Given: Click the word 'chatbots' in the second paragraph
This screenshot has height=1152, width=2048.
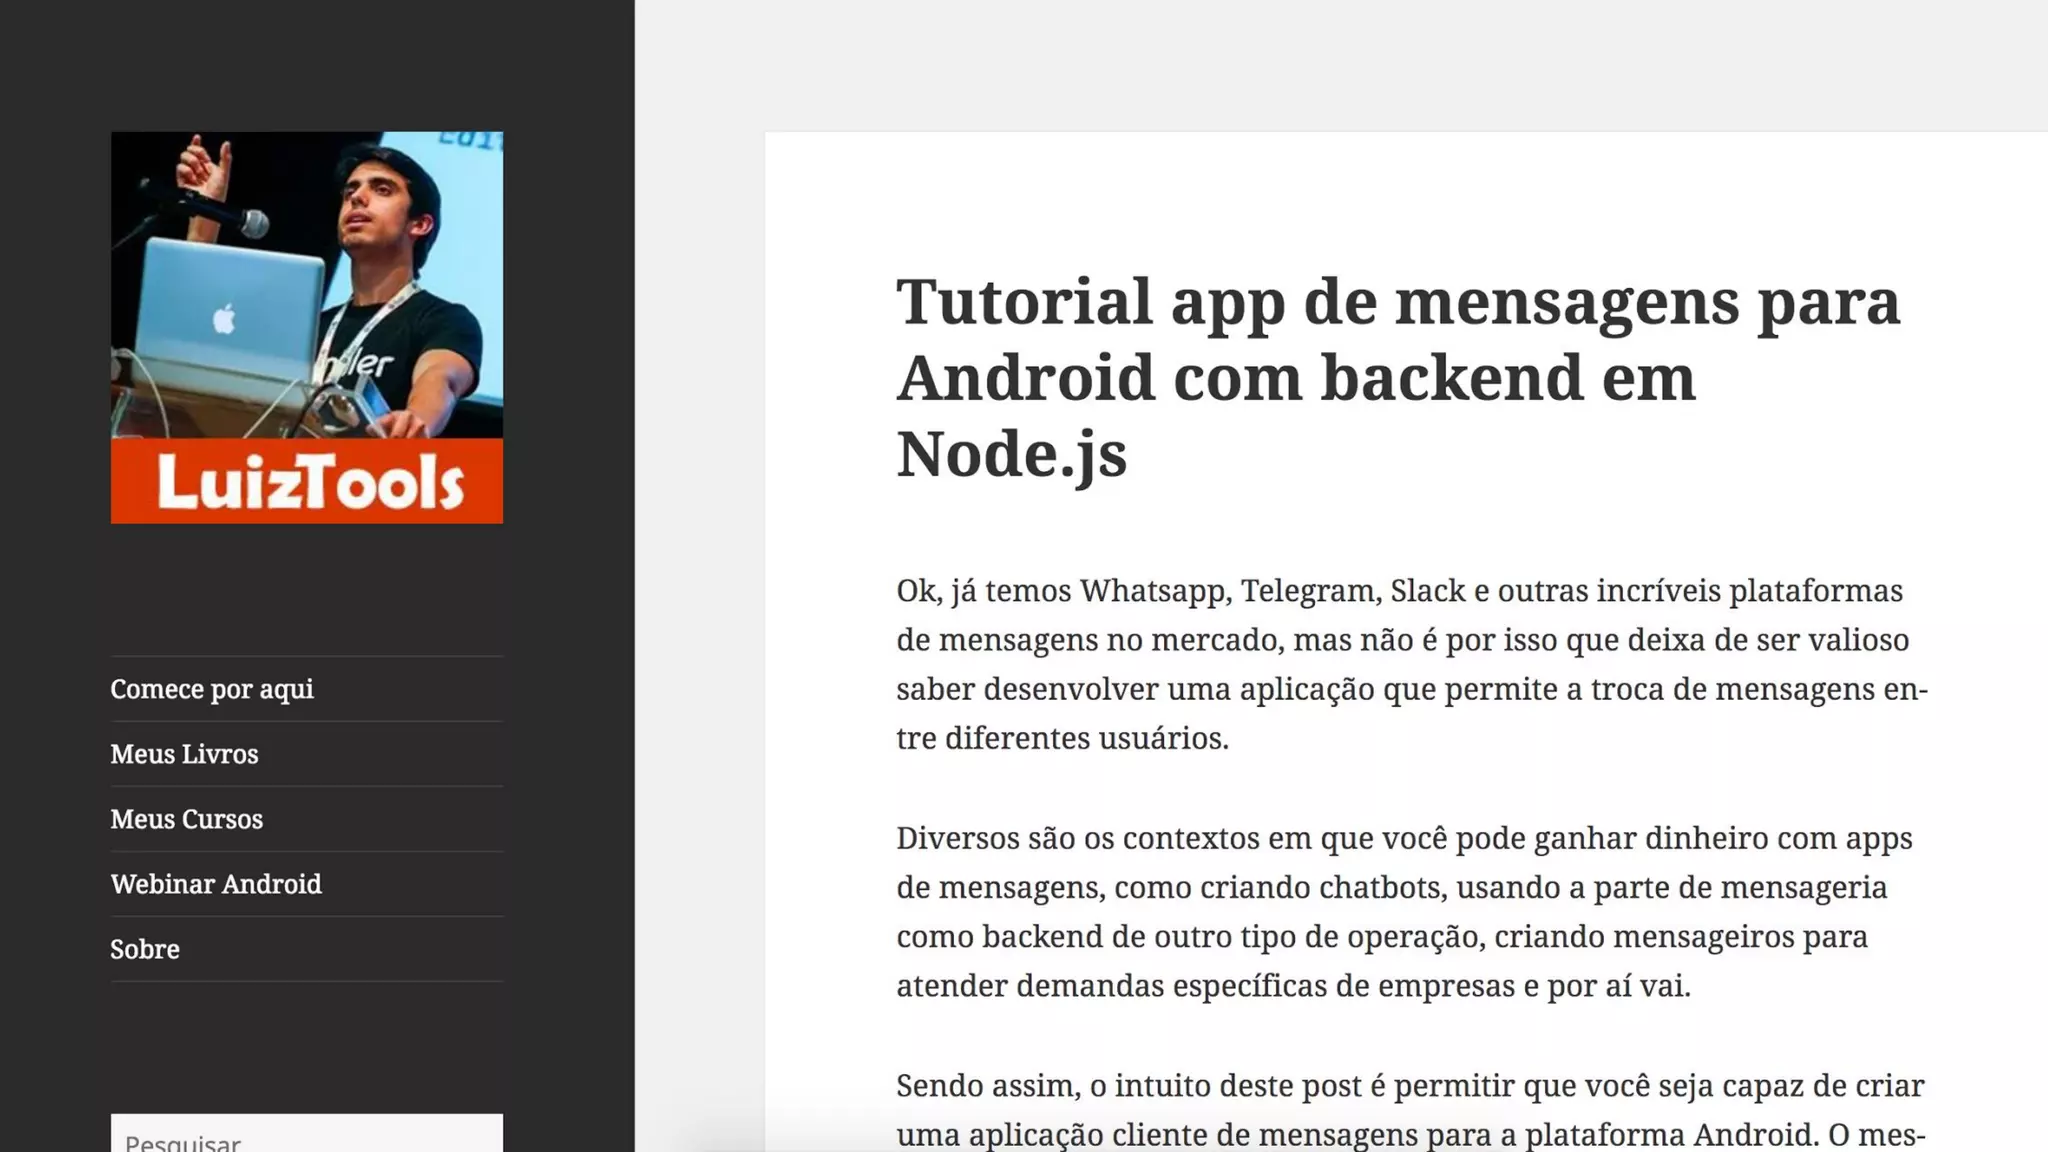Looking at the screenshot, I should coord(1382,888).
